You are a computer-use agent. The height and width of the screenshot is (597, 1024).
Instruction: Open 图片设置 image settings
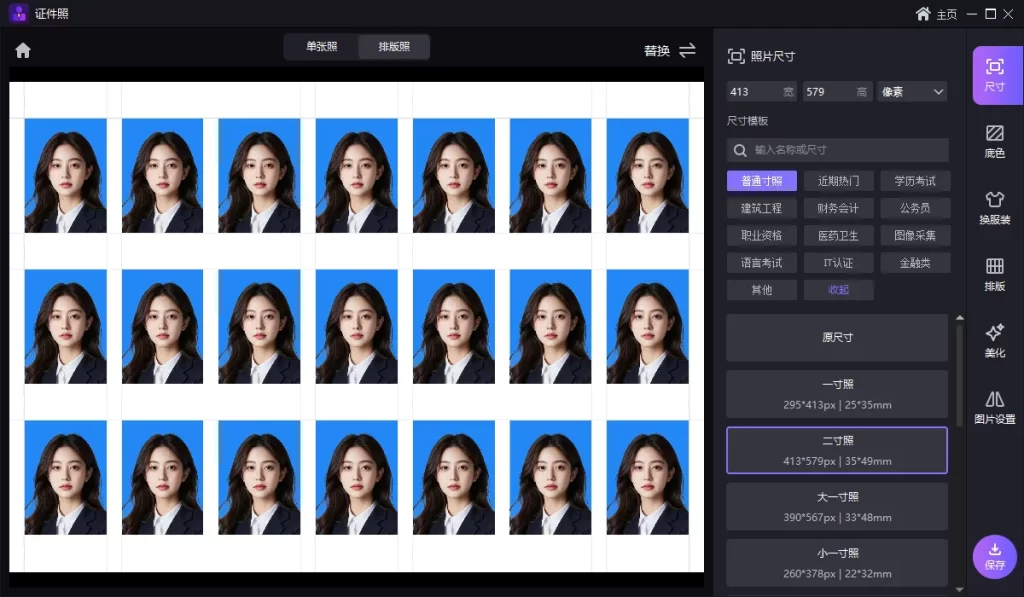click(994, 407)
